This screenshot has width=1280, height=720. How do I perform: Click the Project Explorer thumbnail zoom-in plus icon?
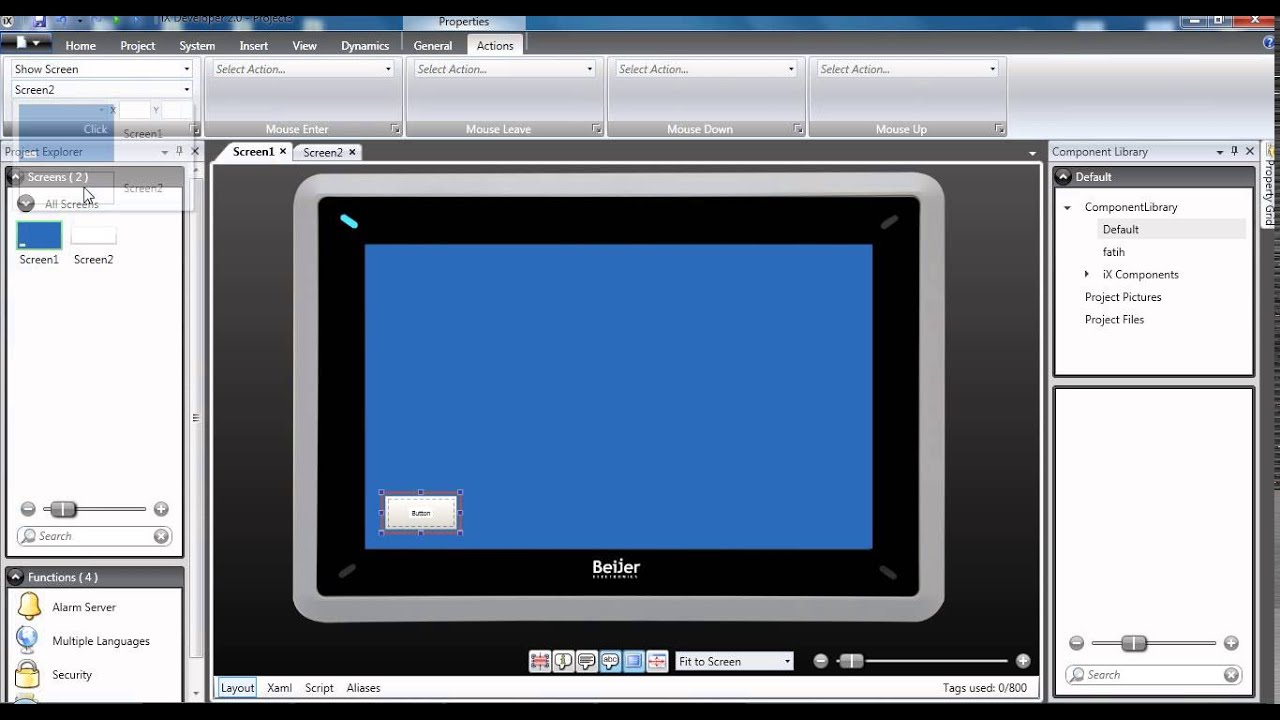[x=161, y=509]
